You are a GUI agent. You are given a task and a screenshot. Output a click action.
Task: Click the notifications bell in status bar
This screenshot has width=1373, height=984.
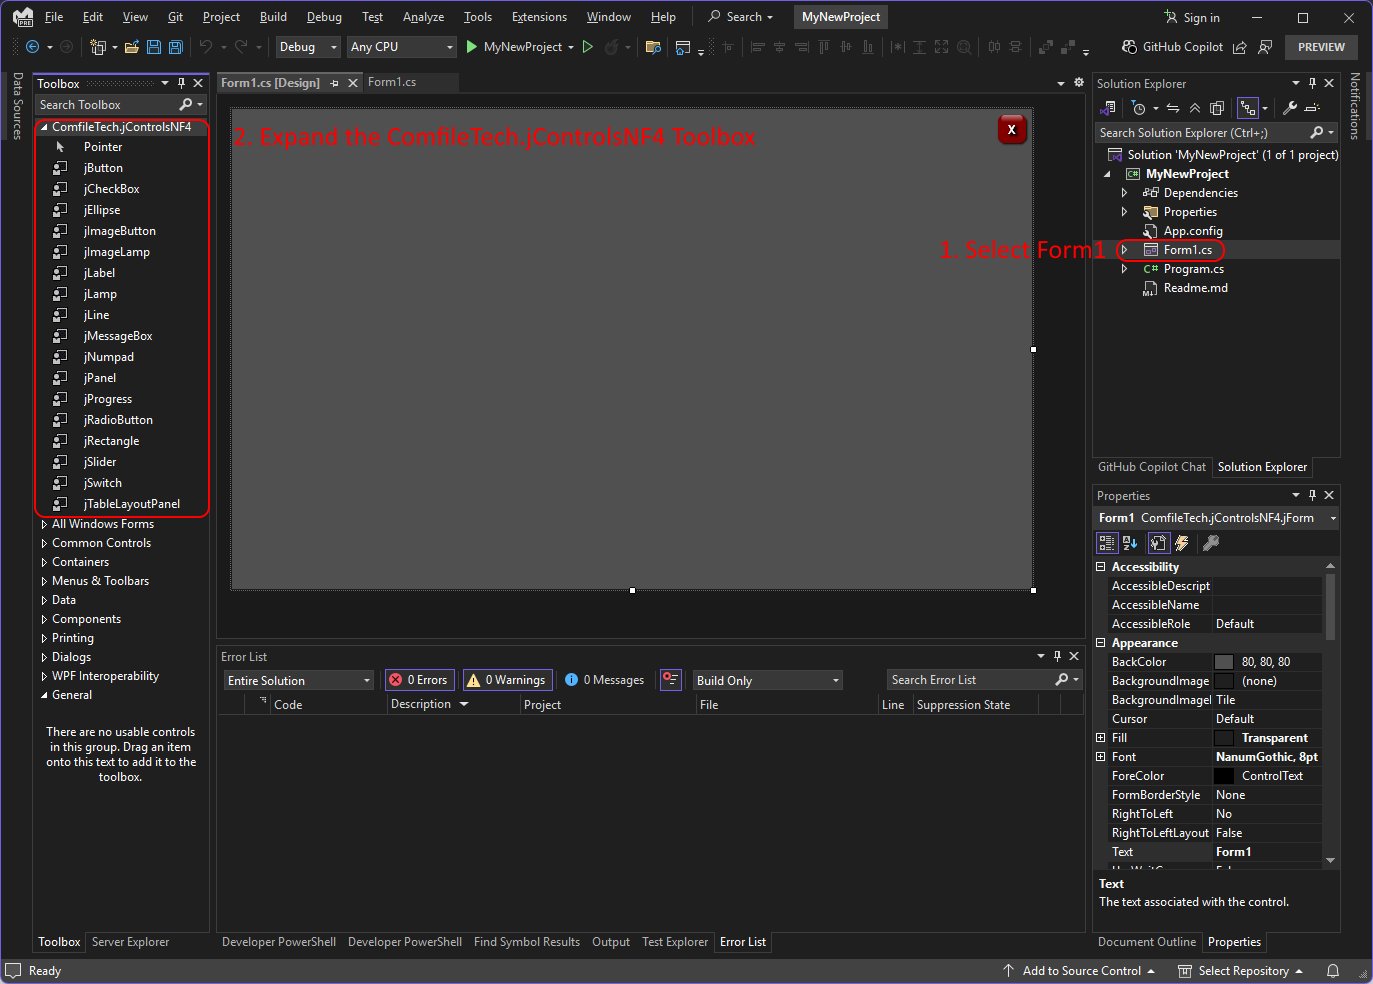click(1333, 971)
